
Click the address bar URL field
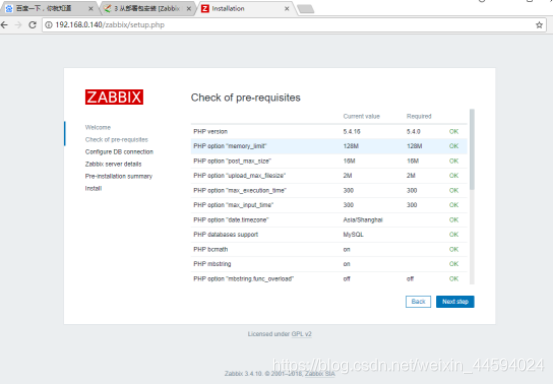tap(293, 25)
